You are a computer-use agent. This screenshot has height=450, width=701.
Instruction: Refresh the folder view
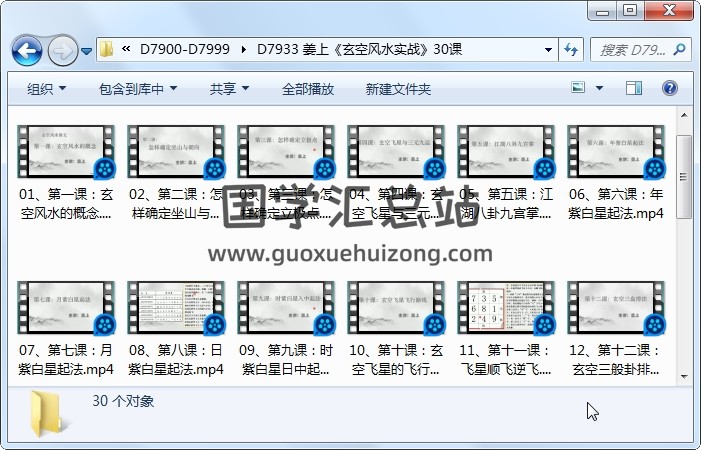pos(571,49)
